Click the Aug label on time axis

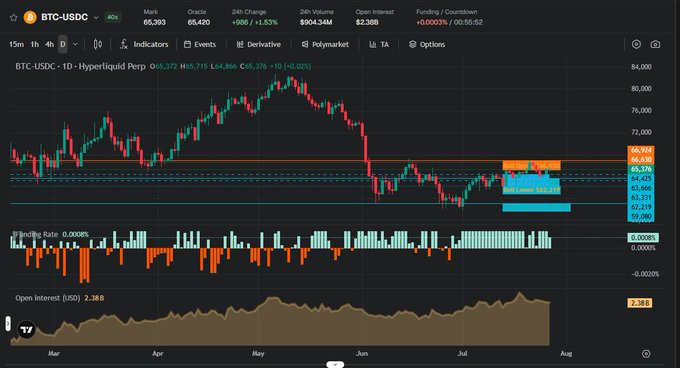[566, 354]
